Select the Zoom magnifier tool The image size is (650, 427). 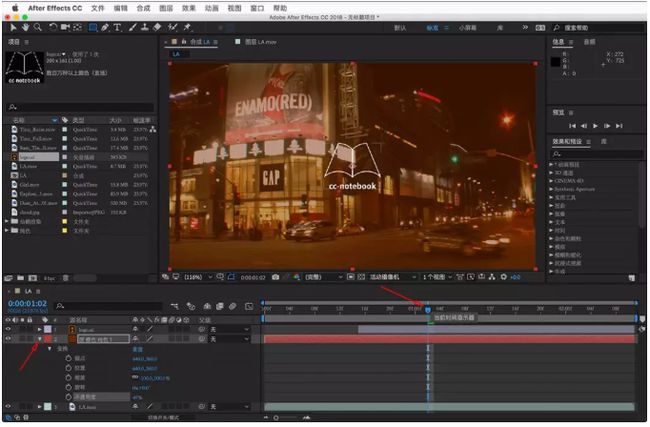coord(38,27)
